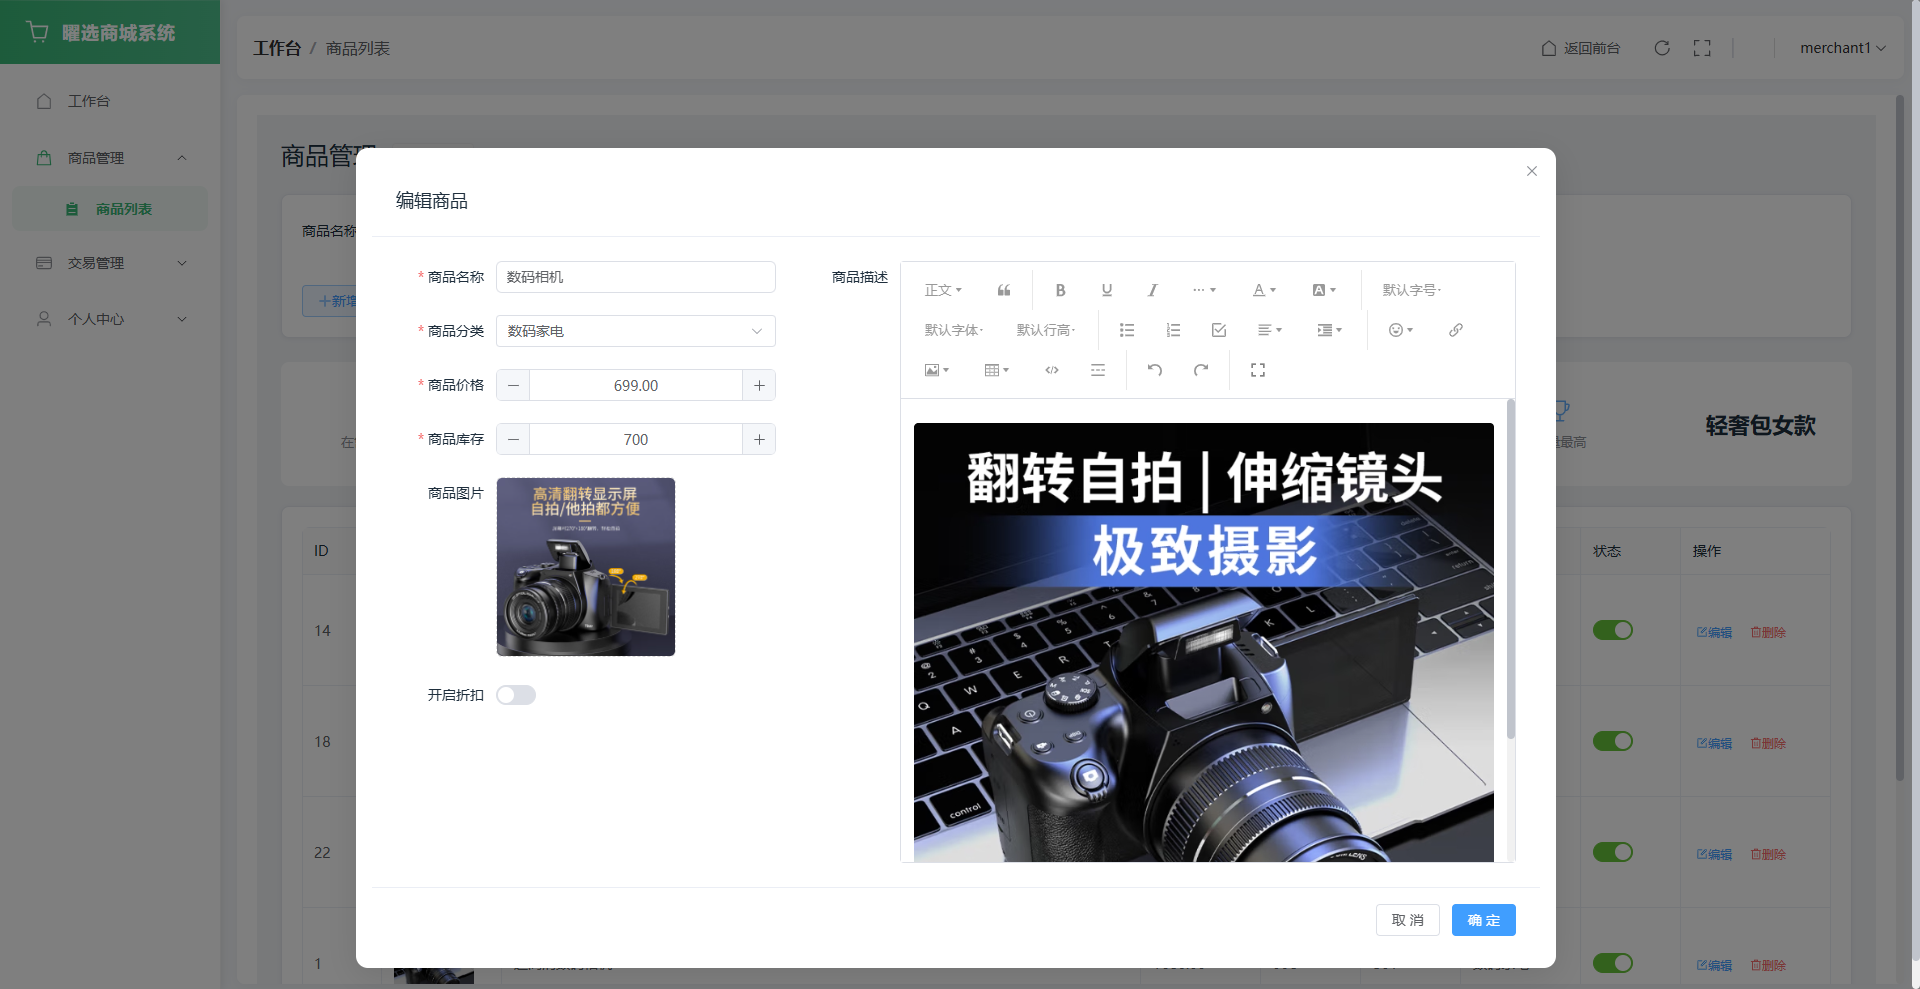Click 取消 to cancel editing

coord(1407,920)
